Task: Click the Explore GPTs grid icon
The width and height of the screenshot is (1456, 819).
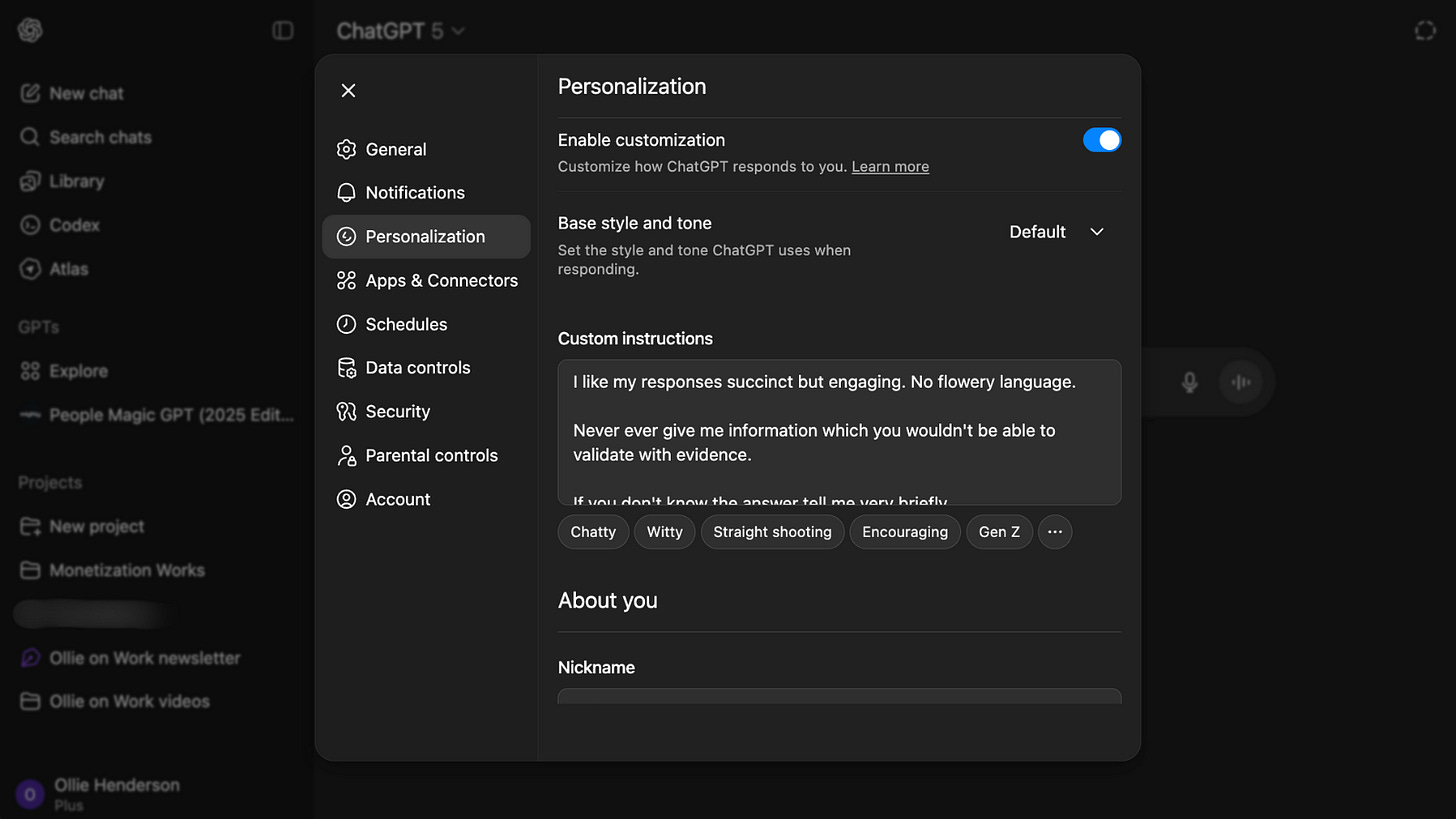Action: coord(30,371)
